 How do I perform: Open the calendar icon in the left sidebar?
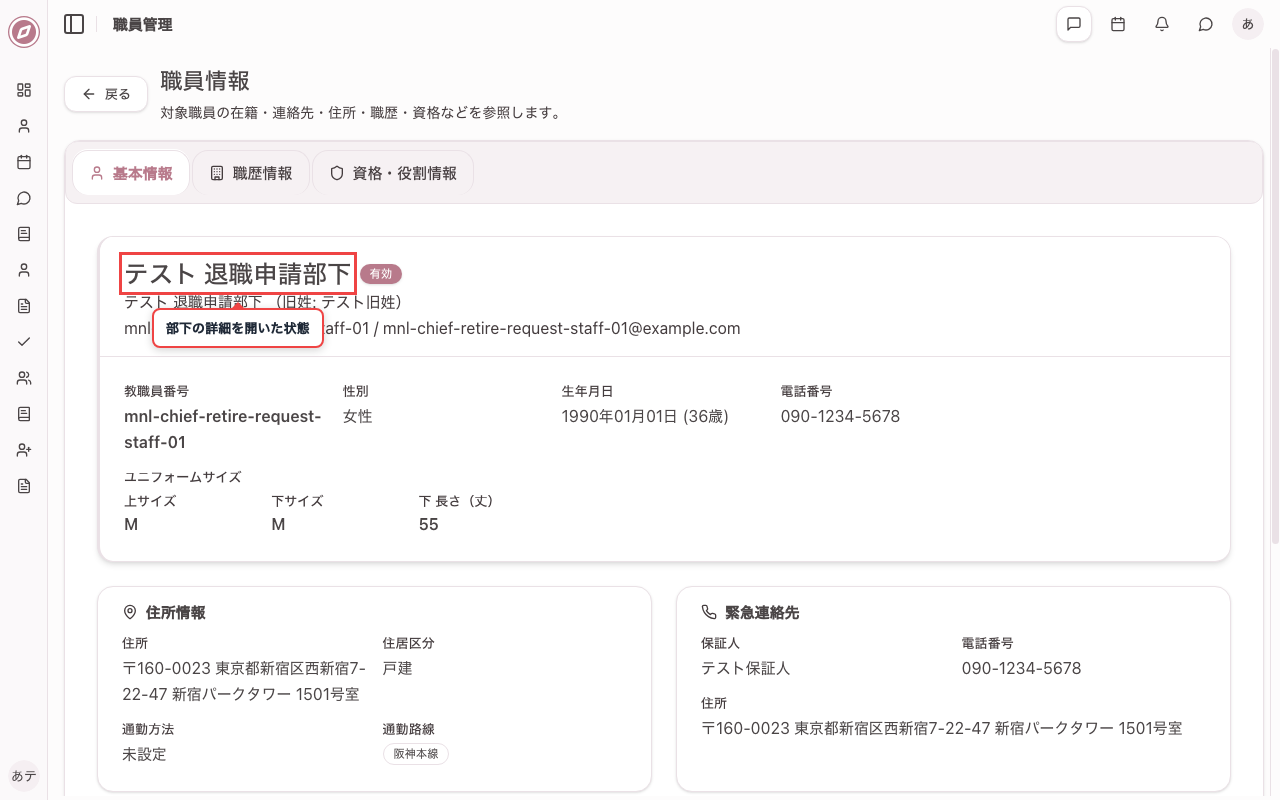point(24,162)
